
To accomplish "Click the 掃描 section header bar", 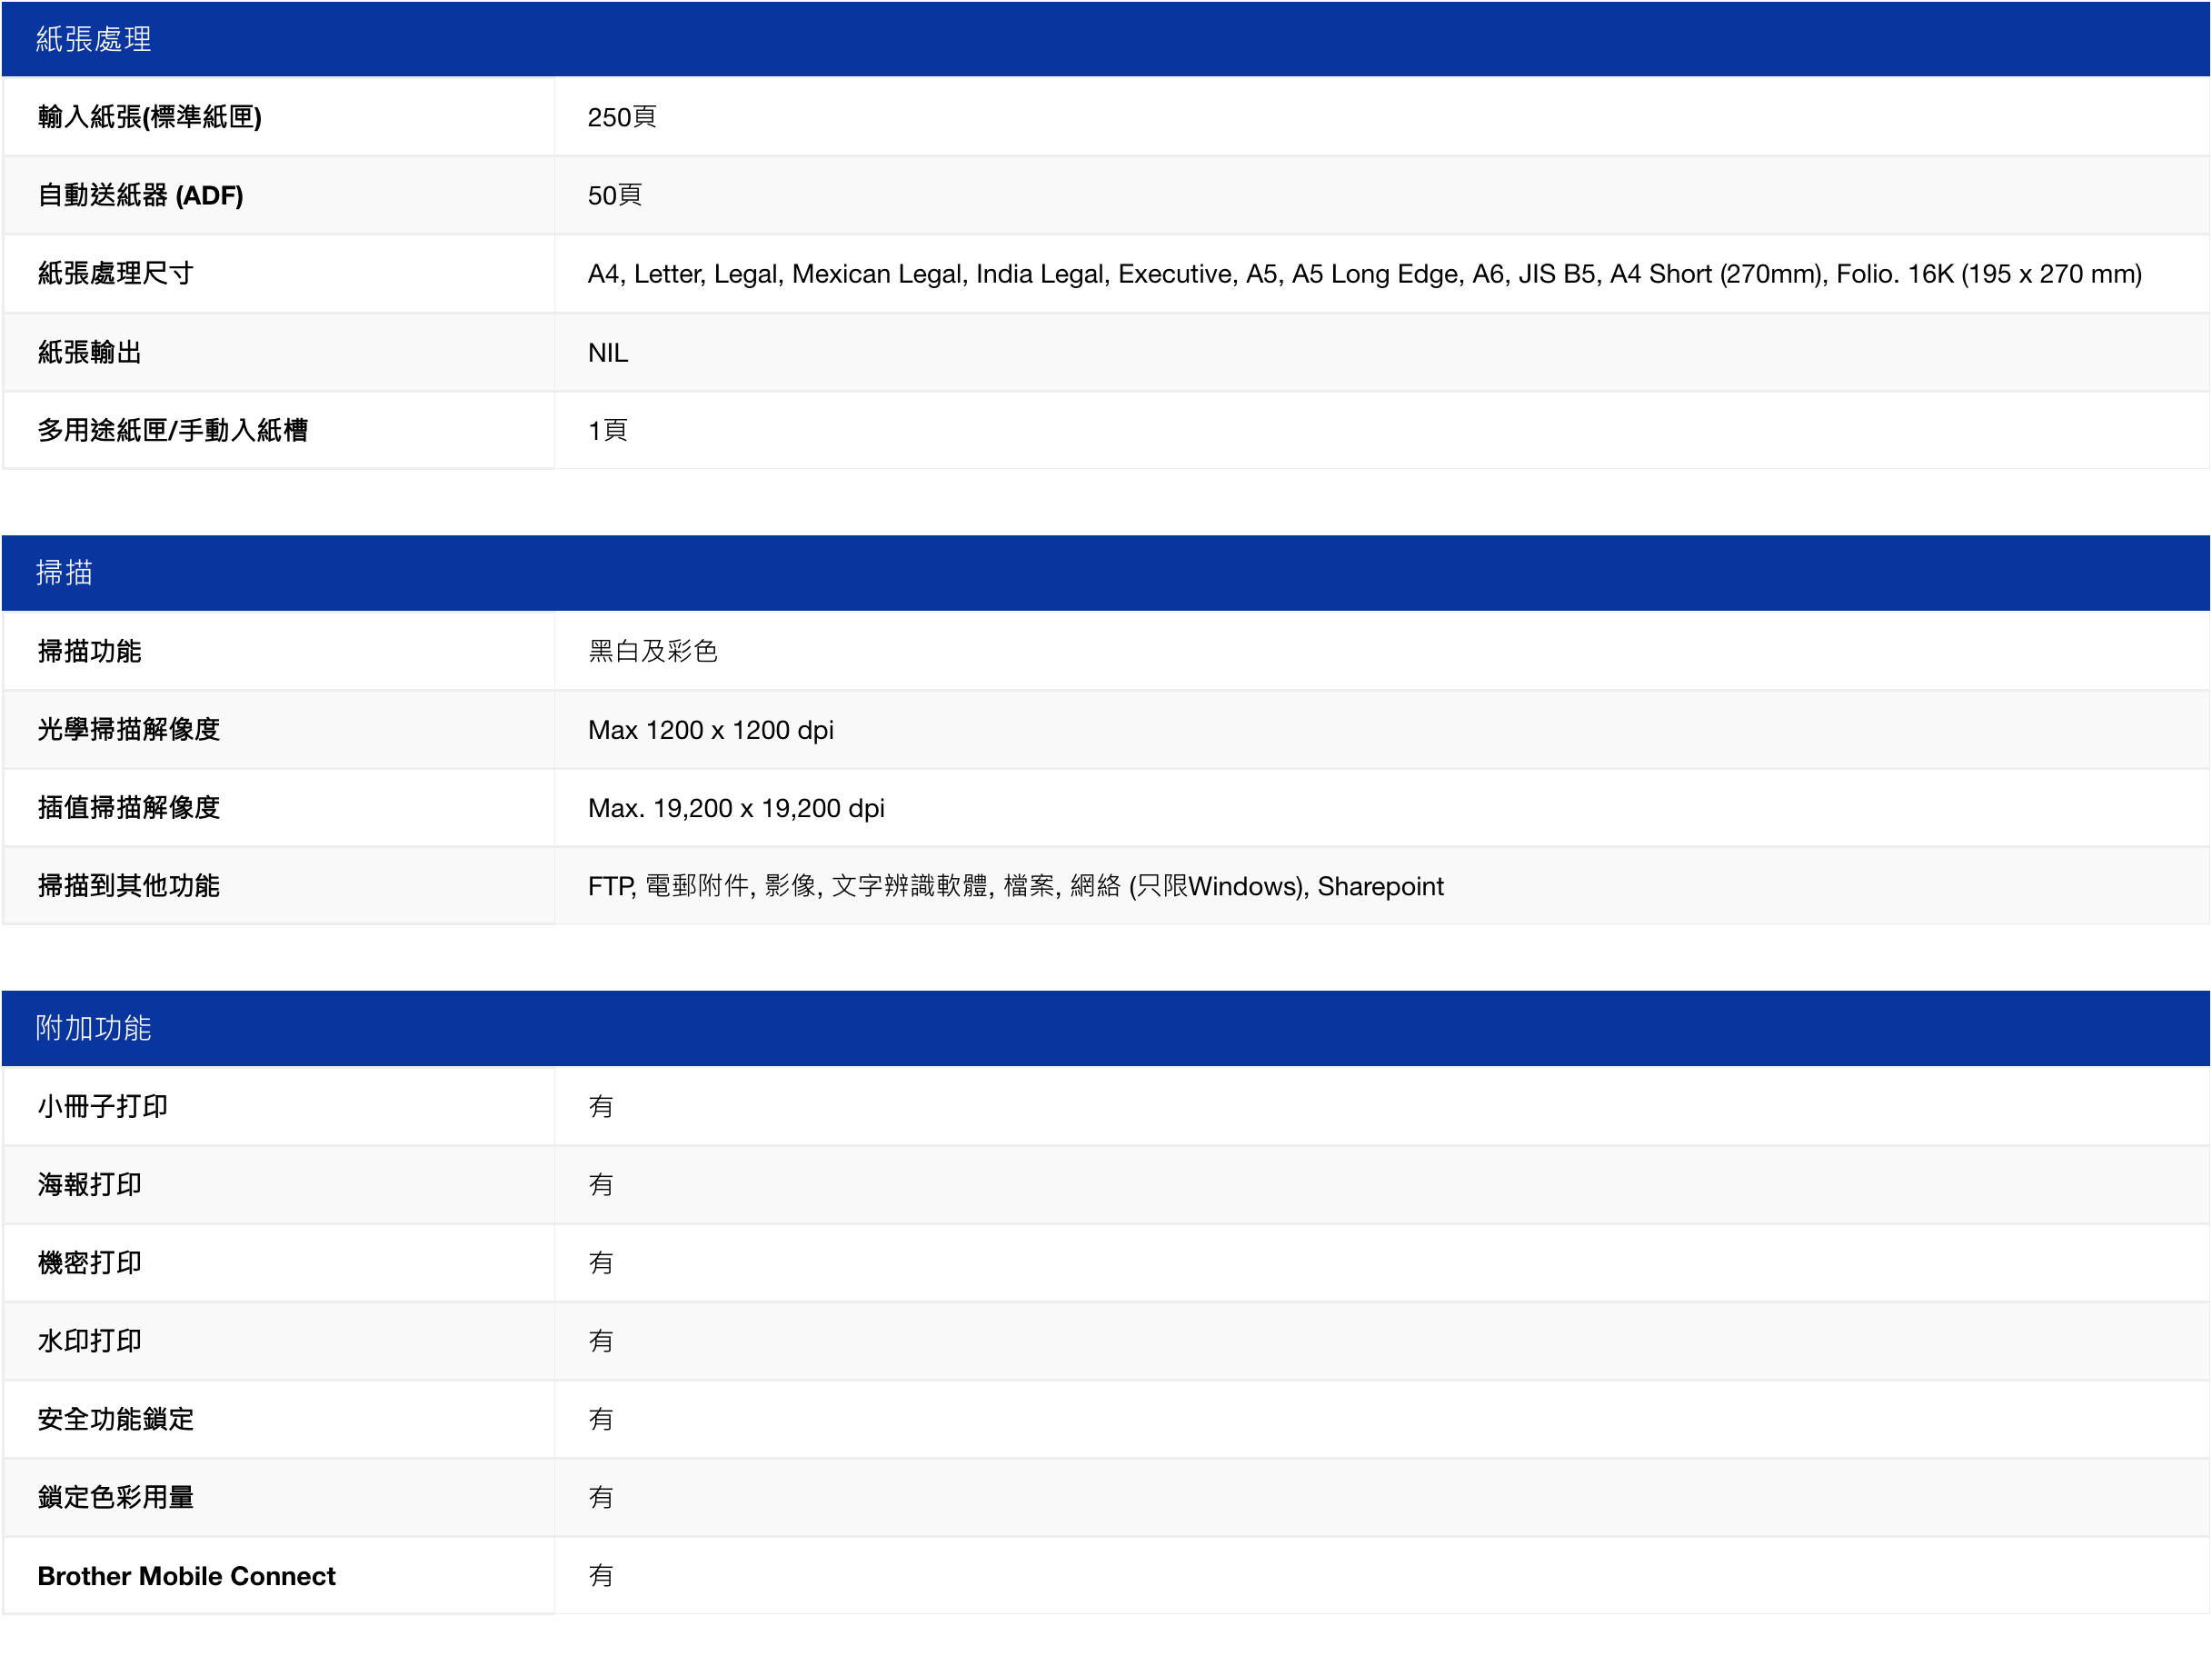I will click(x=64, y=573).
